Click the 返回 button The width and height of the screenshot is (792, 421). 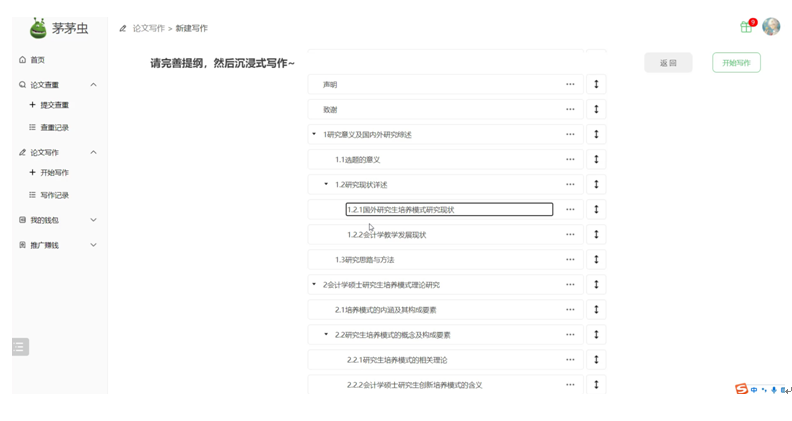(668, 63)
